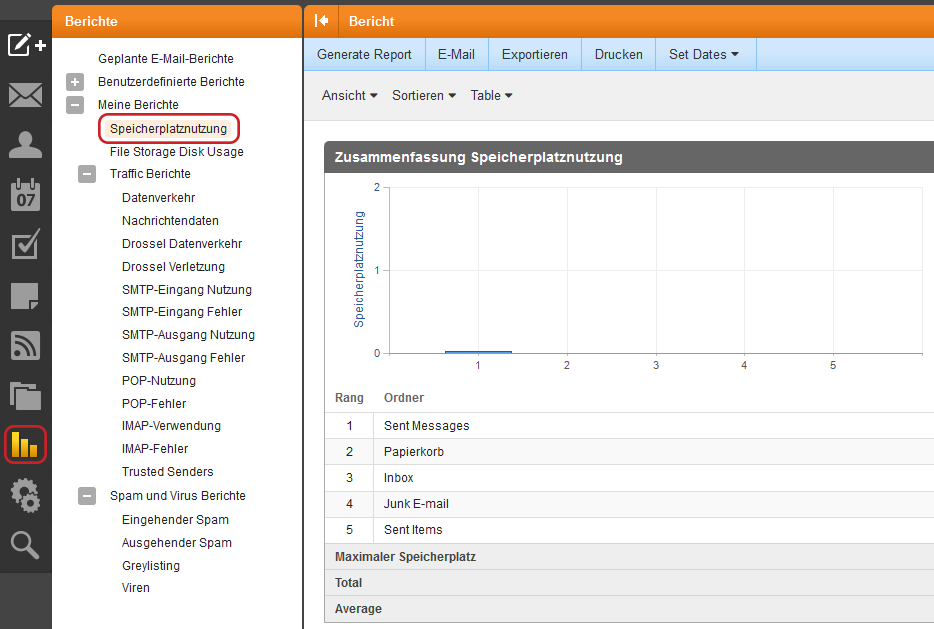Open the RSS feeds icon
The image size is (934, 629).
coord(25,345)
